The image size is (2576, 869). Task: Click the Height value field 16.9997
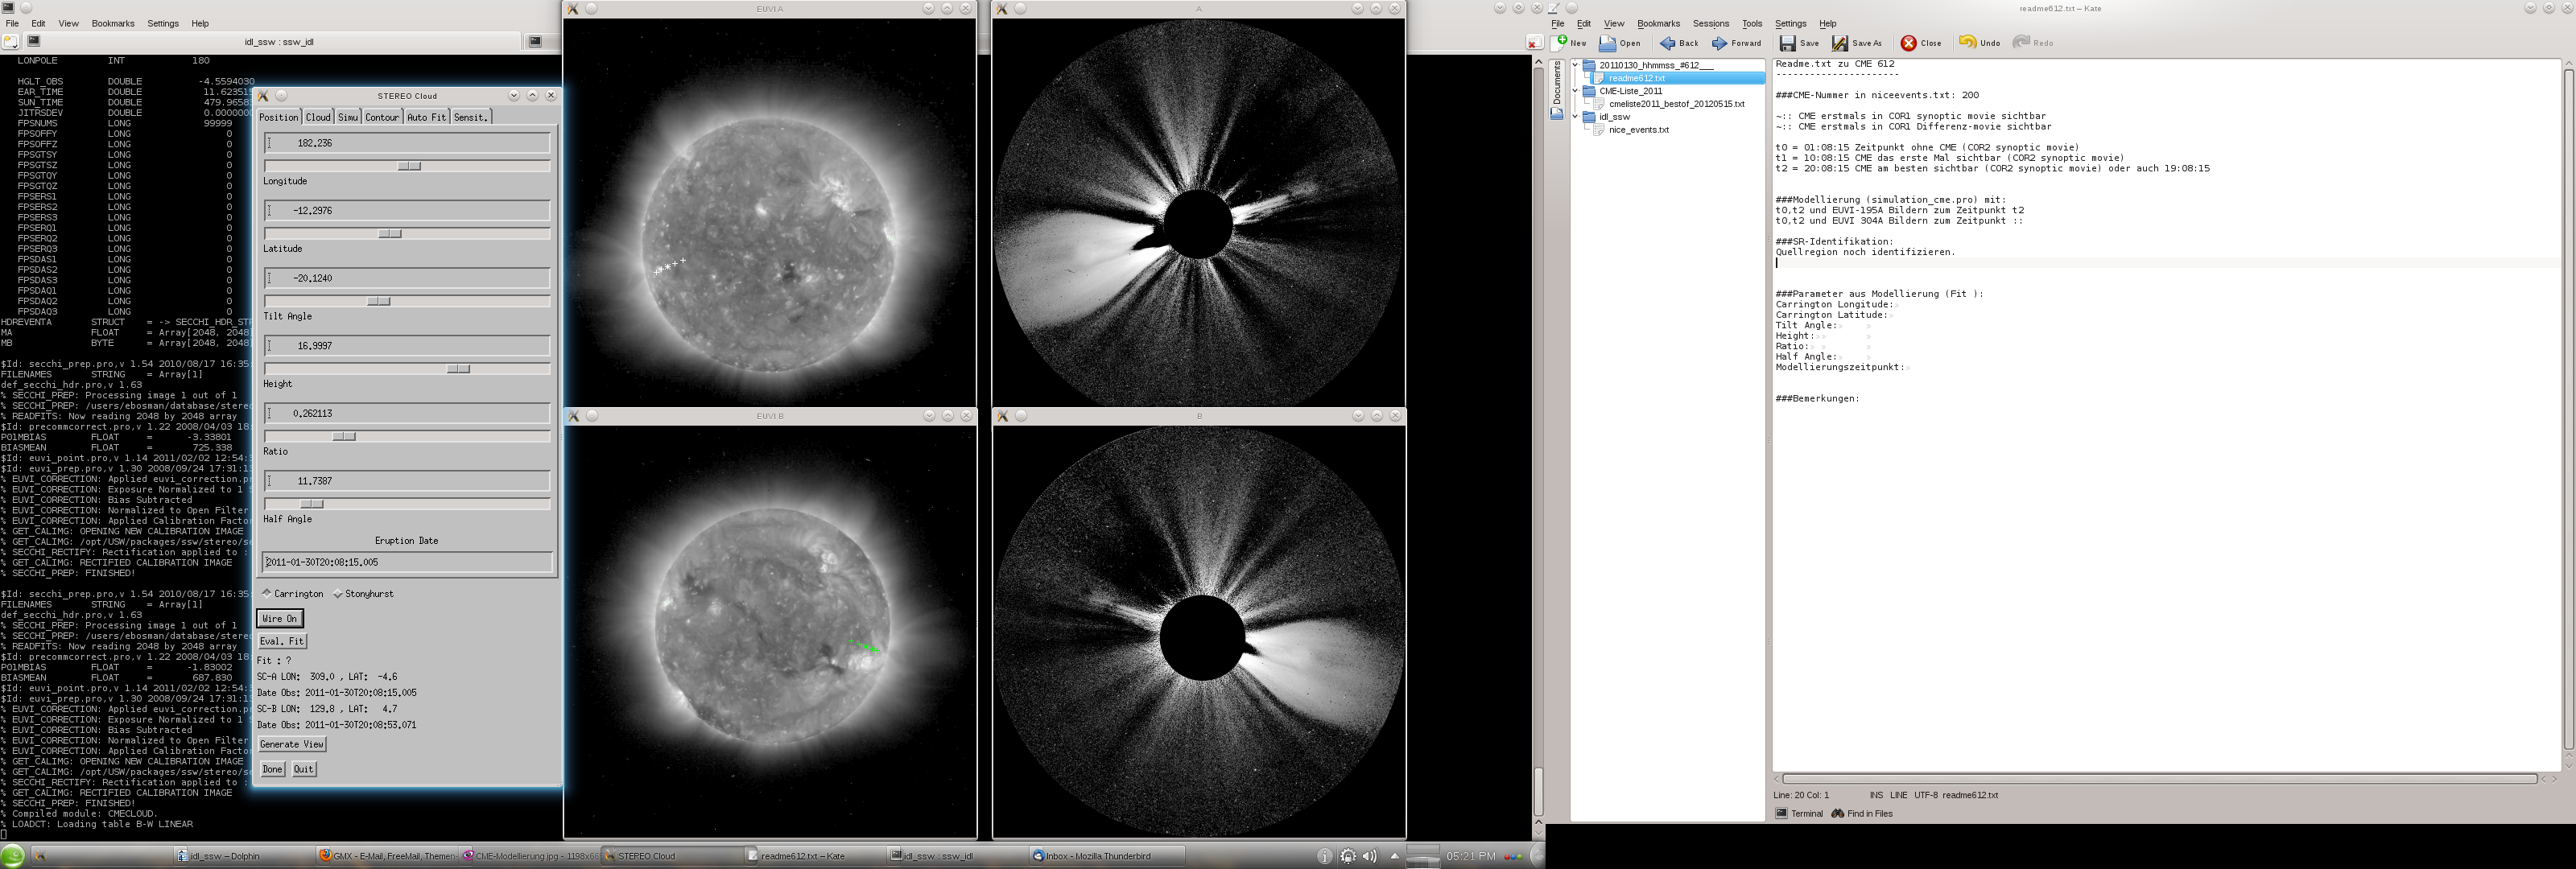407,346
